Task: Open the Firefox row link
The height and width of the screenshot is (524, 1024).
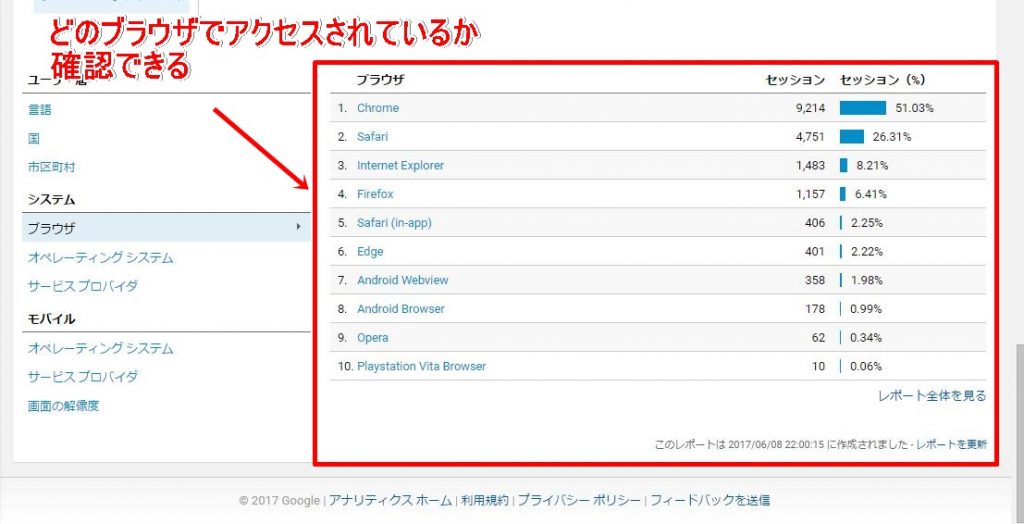Action: (375, 194)
